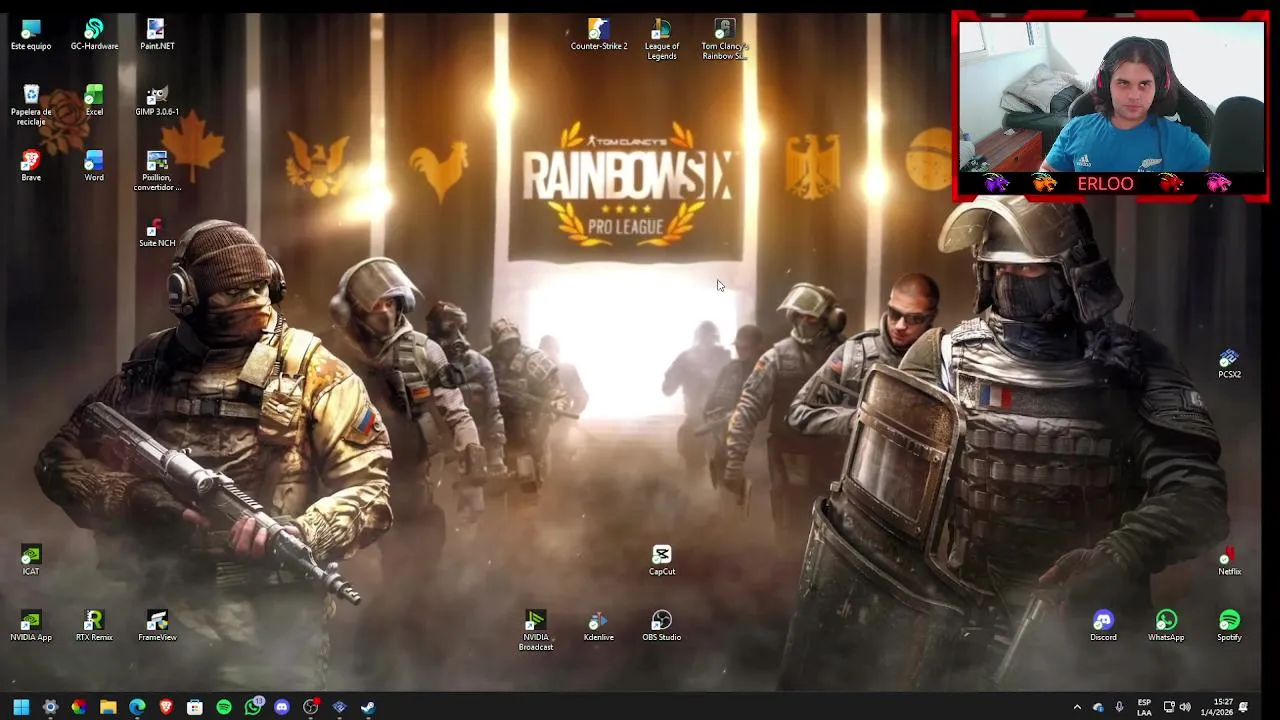Screen dimensions: 1280x720
Task: Click the ERLOO webcam overlay
Action: tap(1110, 107)
